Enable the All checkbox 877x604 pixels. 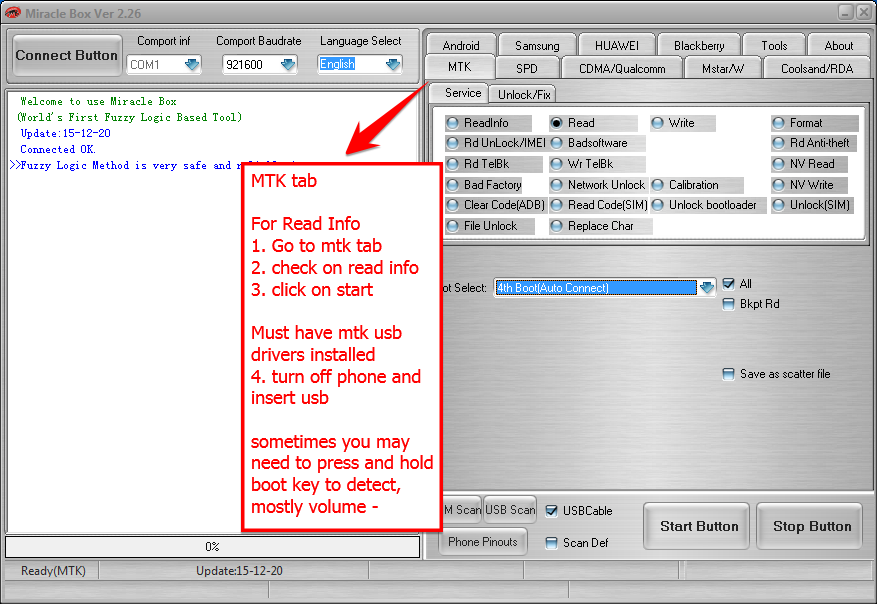tap(729, 283)
